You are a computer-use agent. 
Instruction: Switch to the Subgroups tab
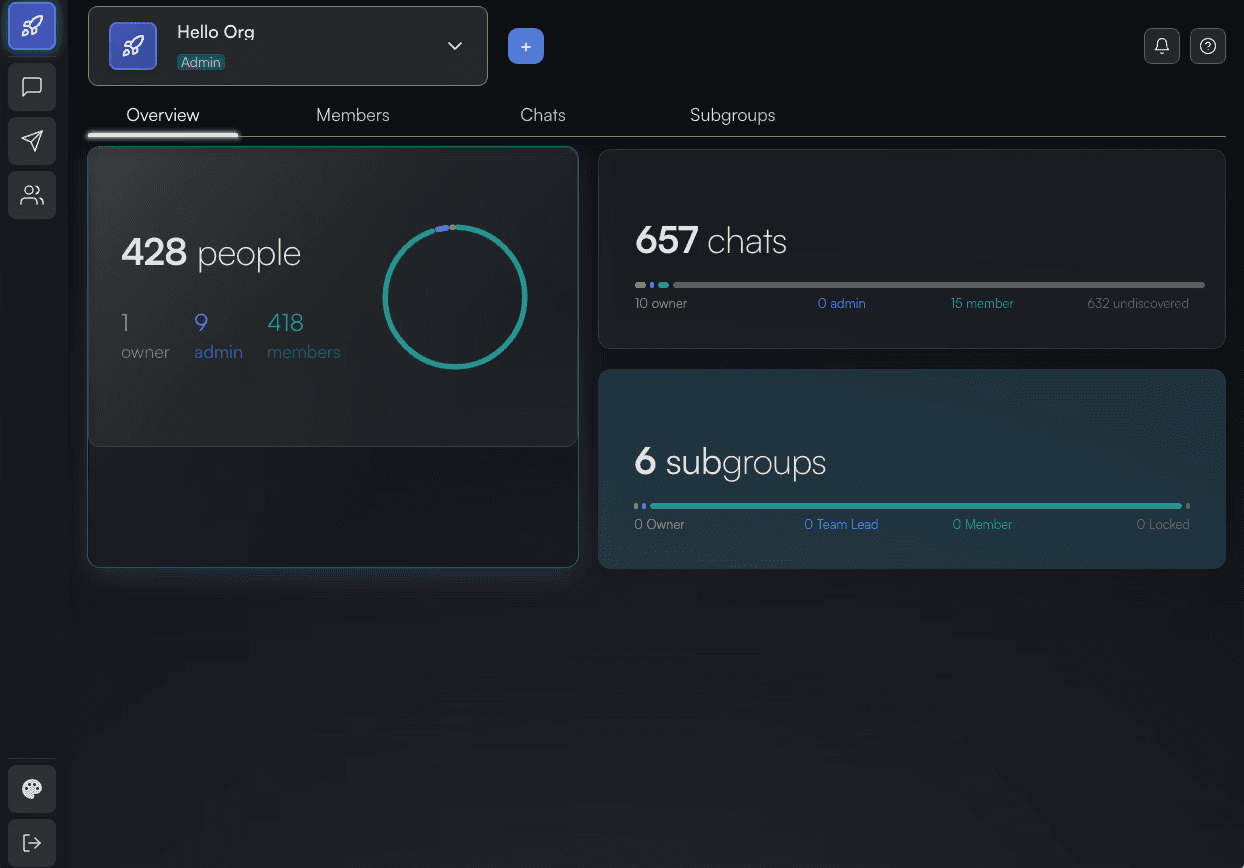(x=733, y=115)
